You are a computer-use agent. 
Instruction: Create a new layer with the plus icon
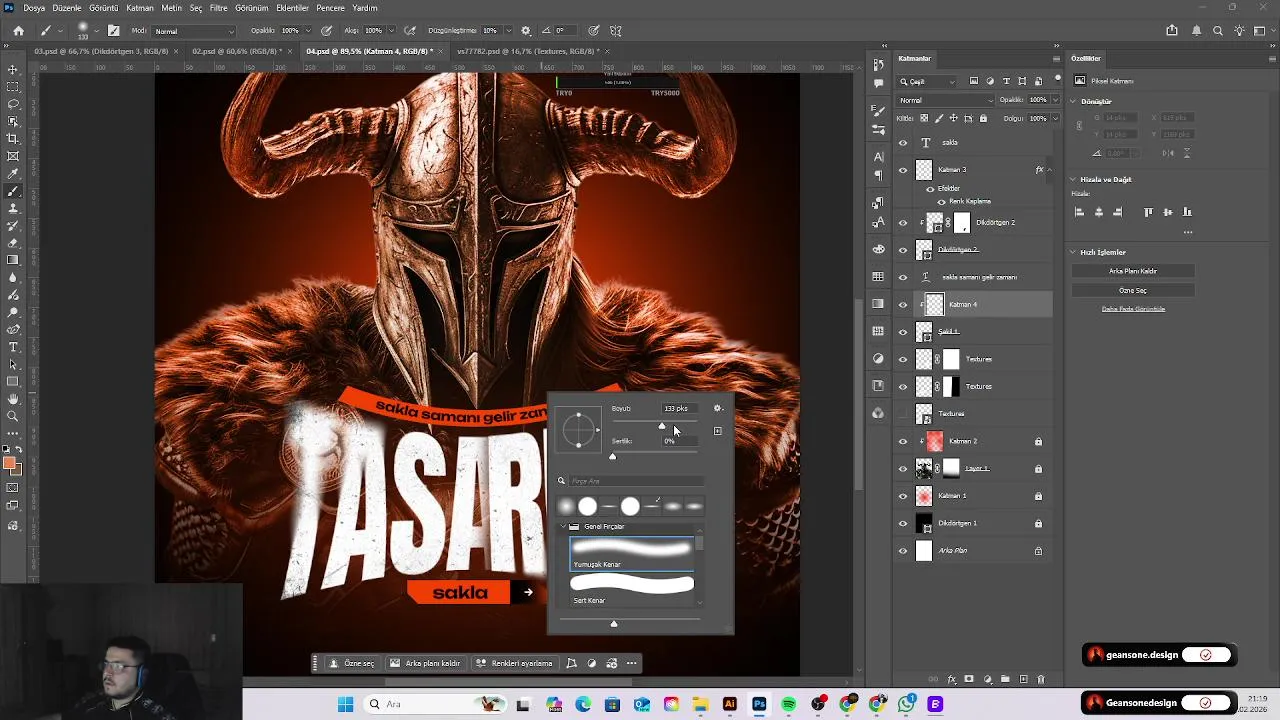click(1023, 679)
